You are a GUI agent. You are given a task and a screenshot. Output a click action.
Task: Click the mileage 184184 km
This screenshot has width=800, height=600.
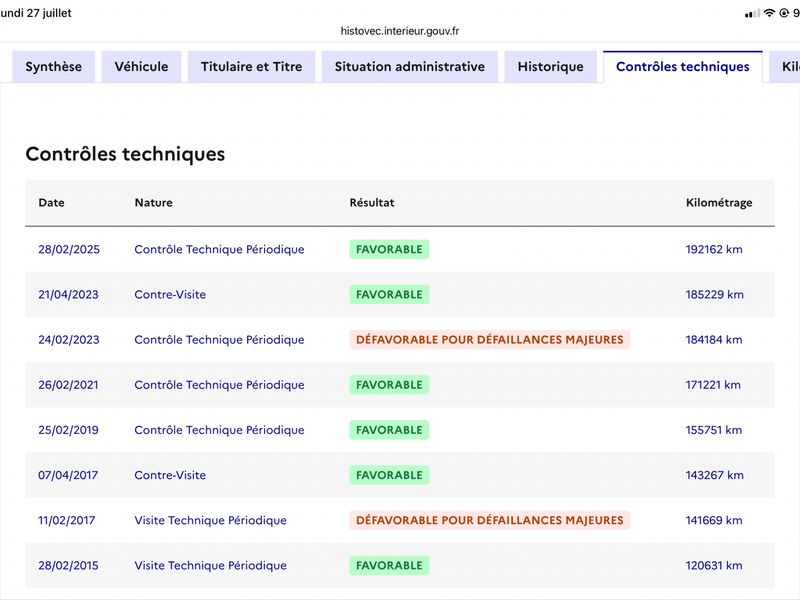pyautogui.click(x=714, y=340)
